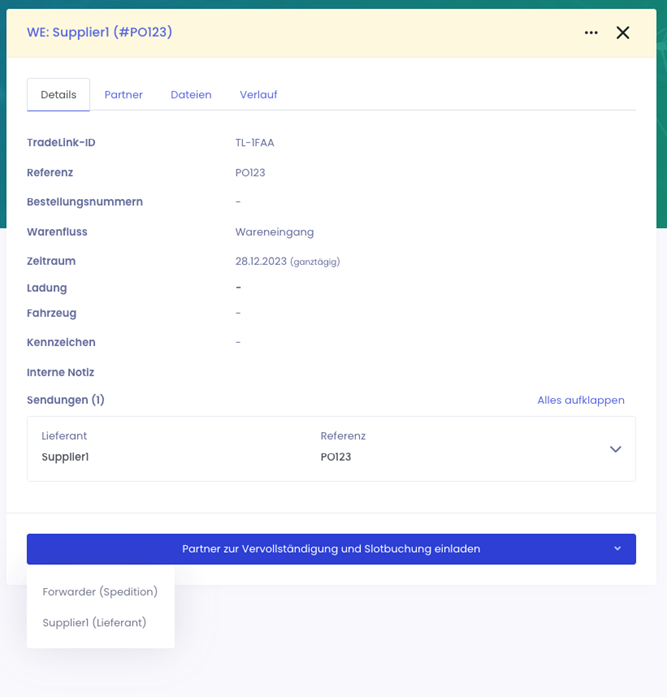Click the Sendungen (1) heading
Image resolution: width=667 pixels, height=697 pixels.
click(x=65, y=400)
